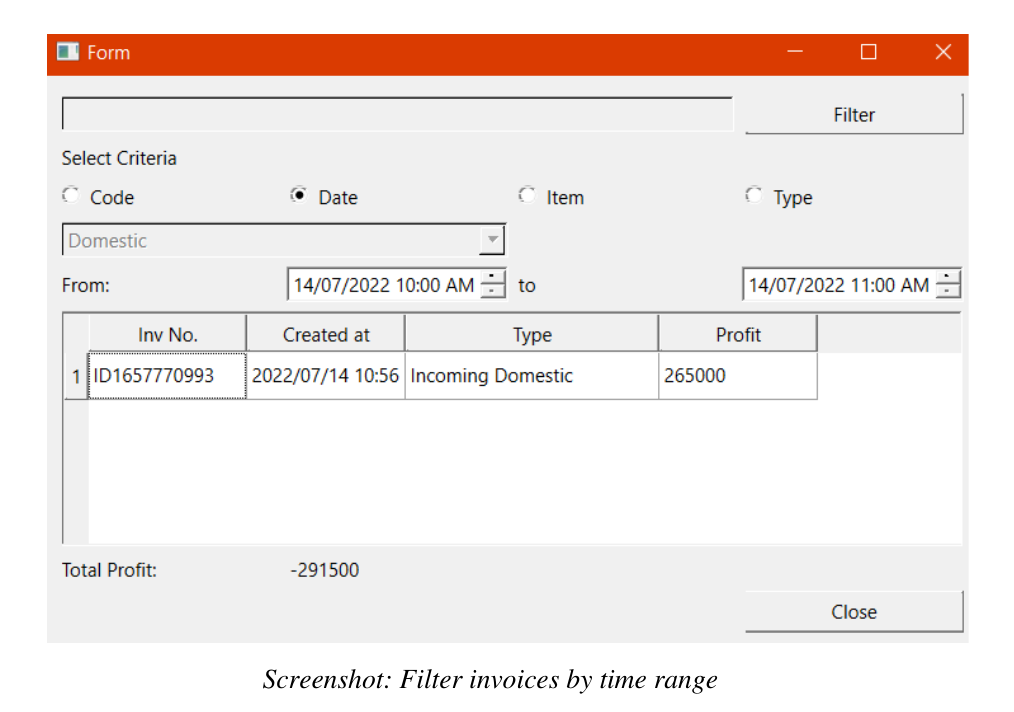The height and width of the screenshot is (712, 1014).
Task: Minimize the Form window
Action: click(x=795, y=52)
